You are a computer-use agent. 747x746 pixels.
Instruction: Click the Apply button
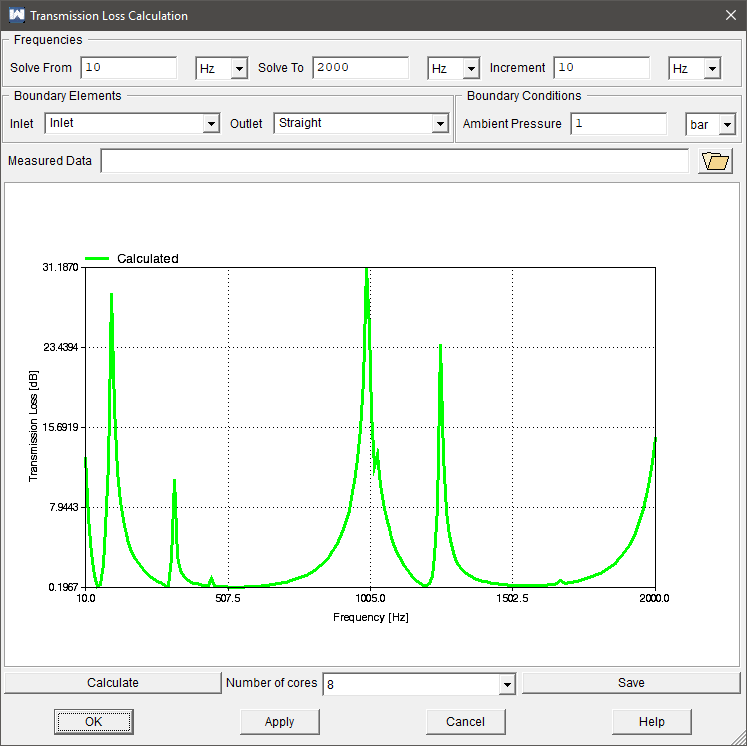coord(280,722)
